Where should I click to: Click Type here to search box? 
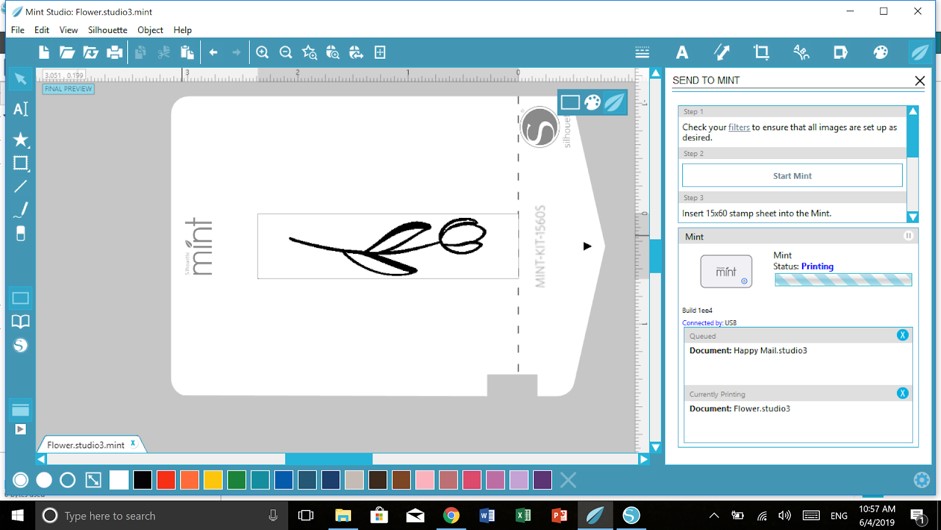click(x=162, y=516)
